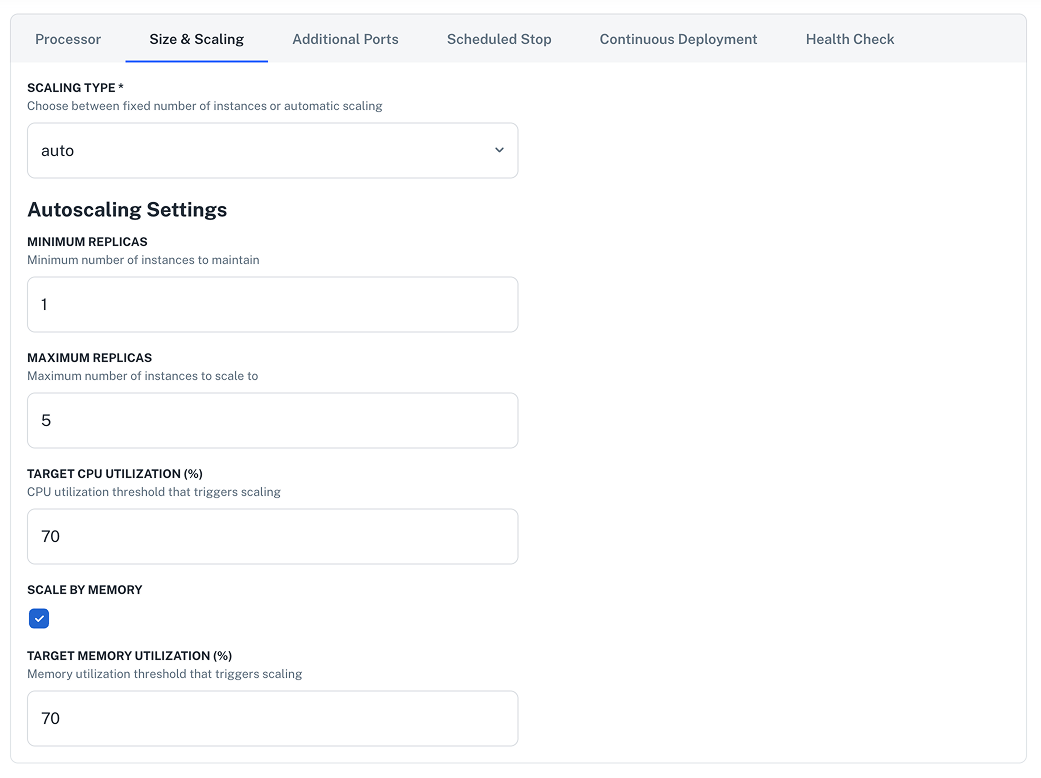Click the Scaling Type required label
Image resolution: width=1041 pixels, height=778 pixels.
coord(75,87)
